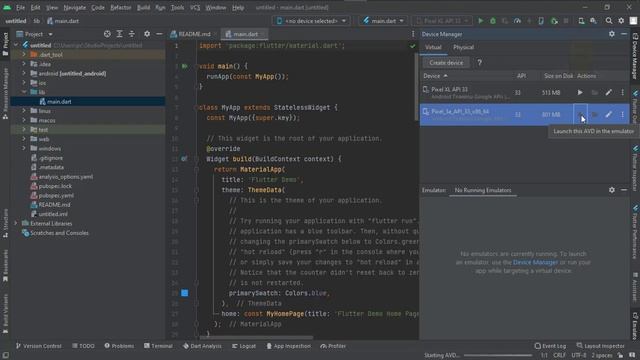
Task: Toggle Bookmarks side tab
Action: click(x=5, y=266)
